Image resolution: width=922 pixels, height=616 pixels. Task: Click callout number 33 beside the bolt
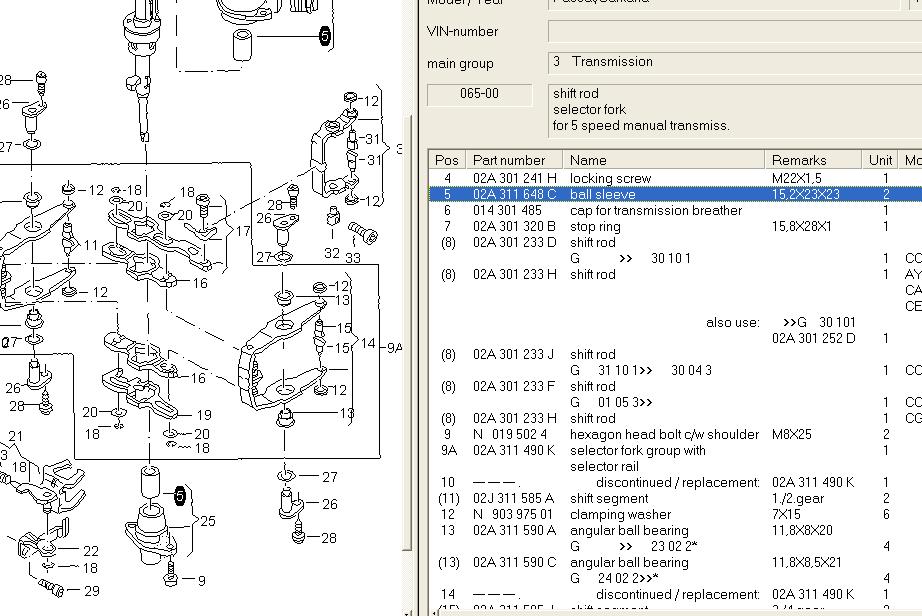(x=352, y=256)
